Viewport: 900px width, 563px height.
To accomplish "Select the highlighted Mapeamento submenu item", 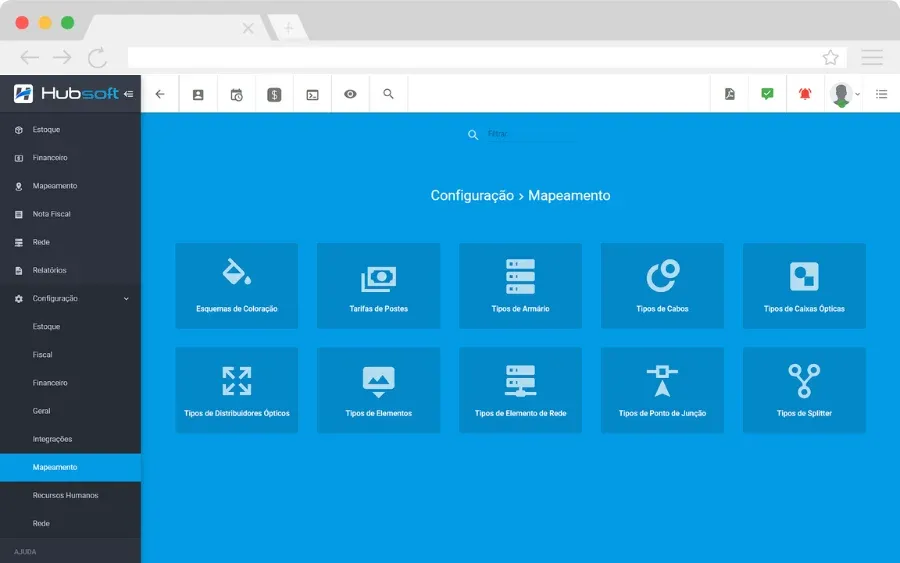I will [x=70, y=467].
